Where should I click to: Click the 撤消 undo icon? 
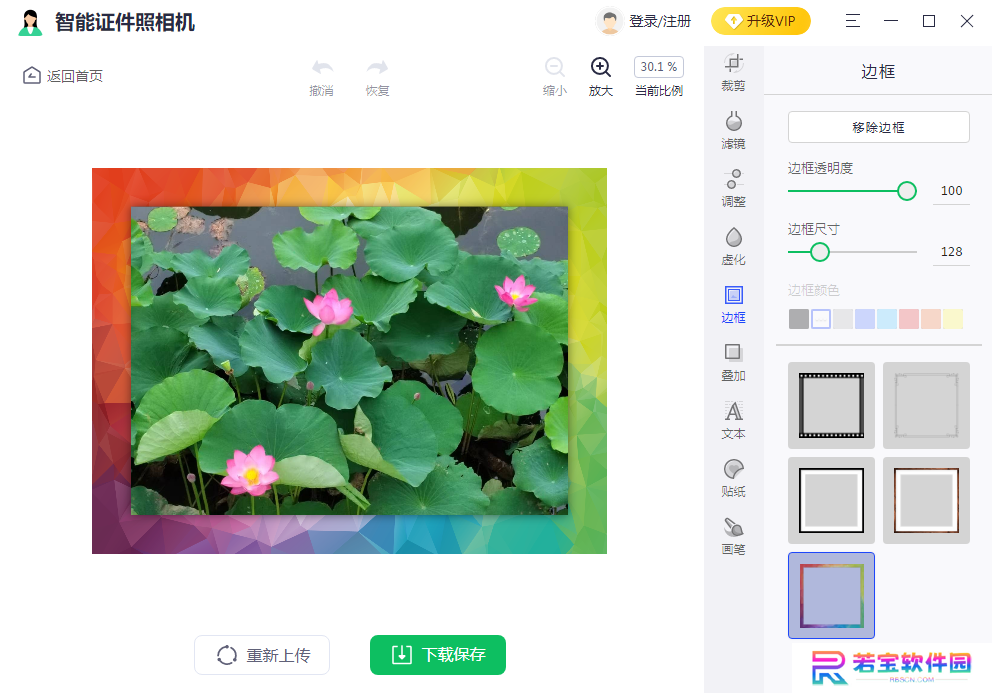[322, 67]
